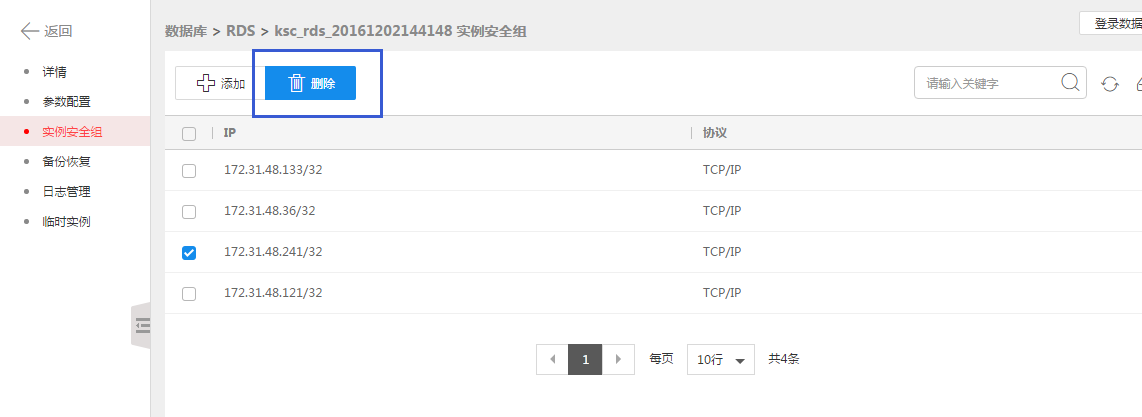Click the 删除 delete button

(310, 84)
